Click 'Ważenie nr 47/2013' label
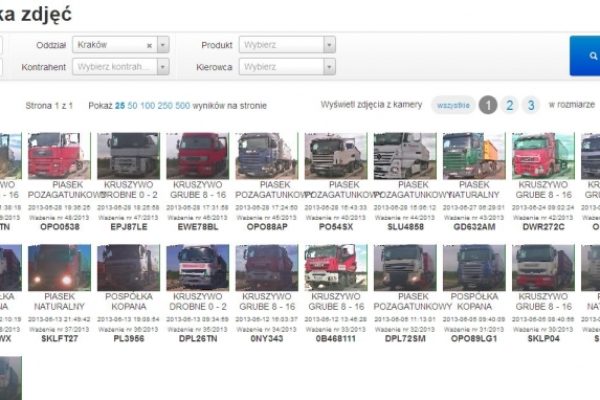600x400 pixels. [129, 218]
